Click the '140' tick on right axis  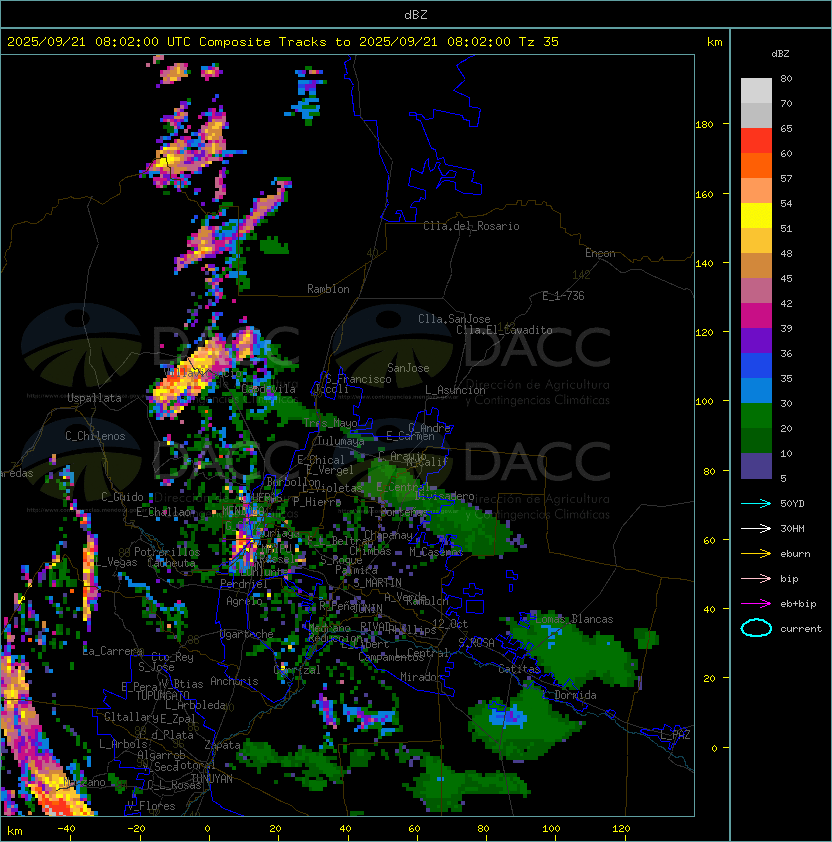click(704, 264)
